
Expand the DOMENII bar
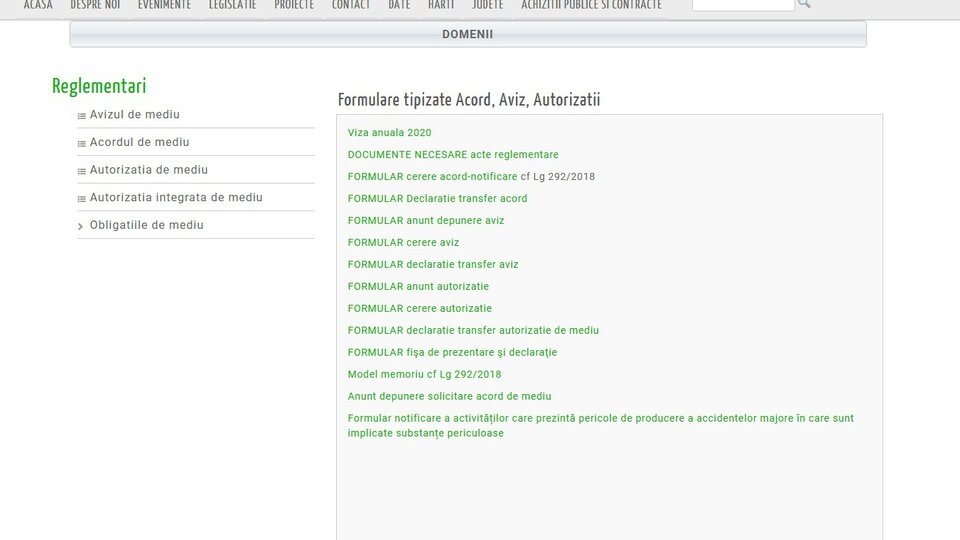tap(467, 34)
